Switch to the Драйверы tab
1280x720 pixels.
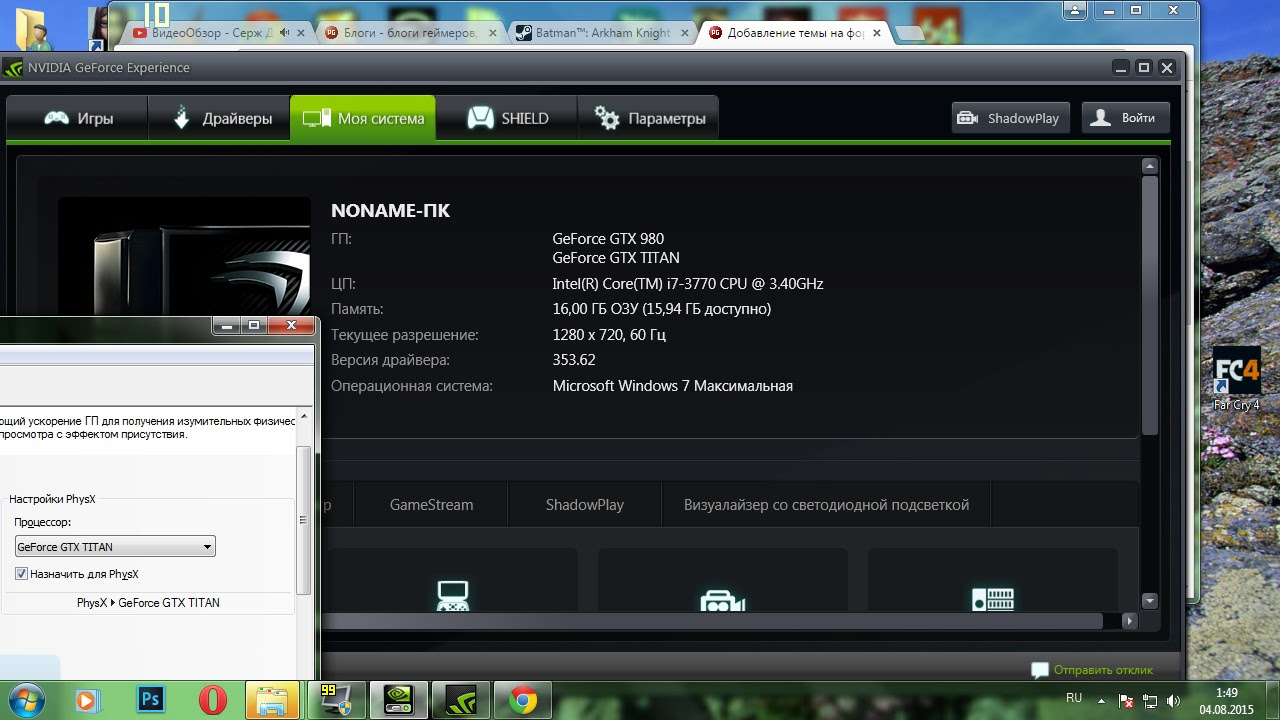pyautogui.click(x=219, y=118)
